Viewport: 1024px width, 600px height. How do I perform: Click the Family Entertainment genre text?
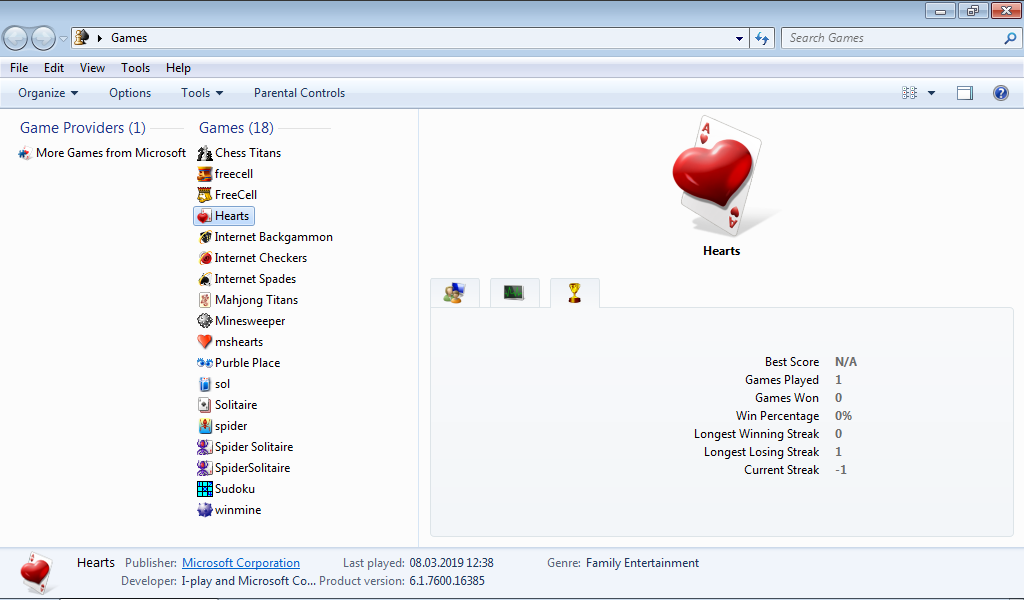642,563
